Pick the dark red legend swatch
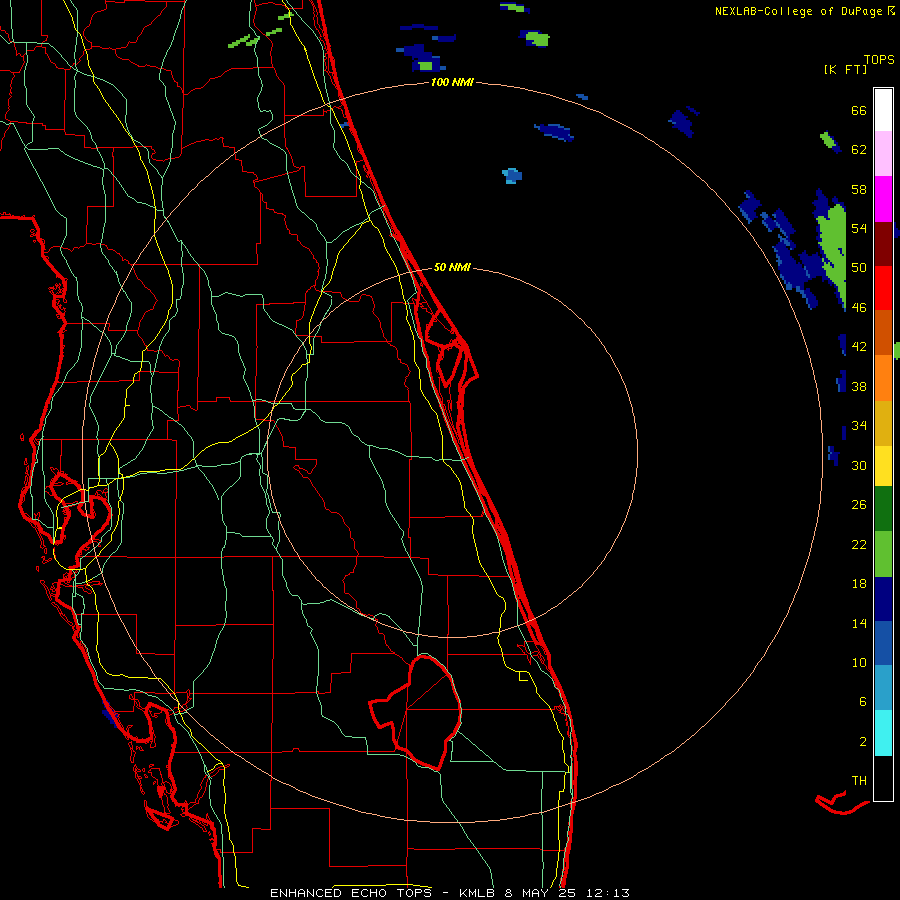This screenshot has height=900, width=900. click(883, 243)
